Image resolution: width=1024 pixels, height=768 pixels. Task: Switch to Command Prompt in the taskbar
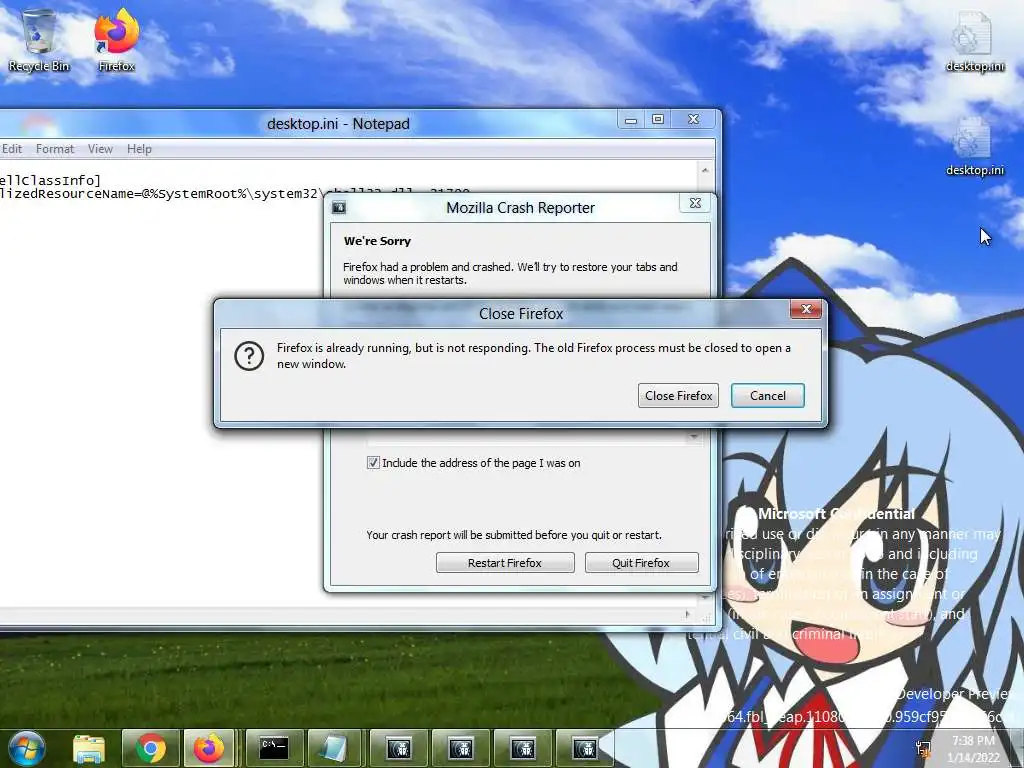coord(274,748)
